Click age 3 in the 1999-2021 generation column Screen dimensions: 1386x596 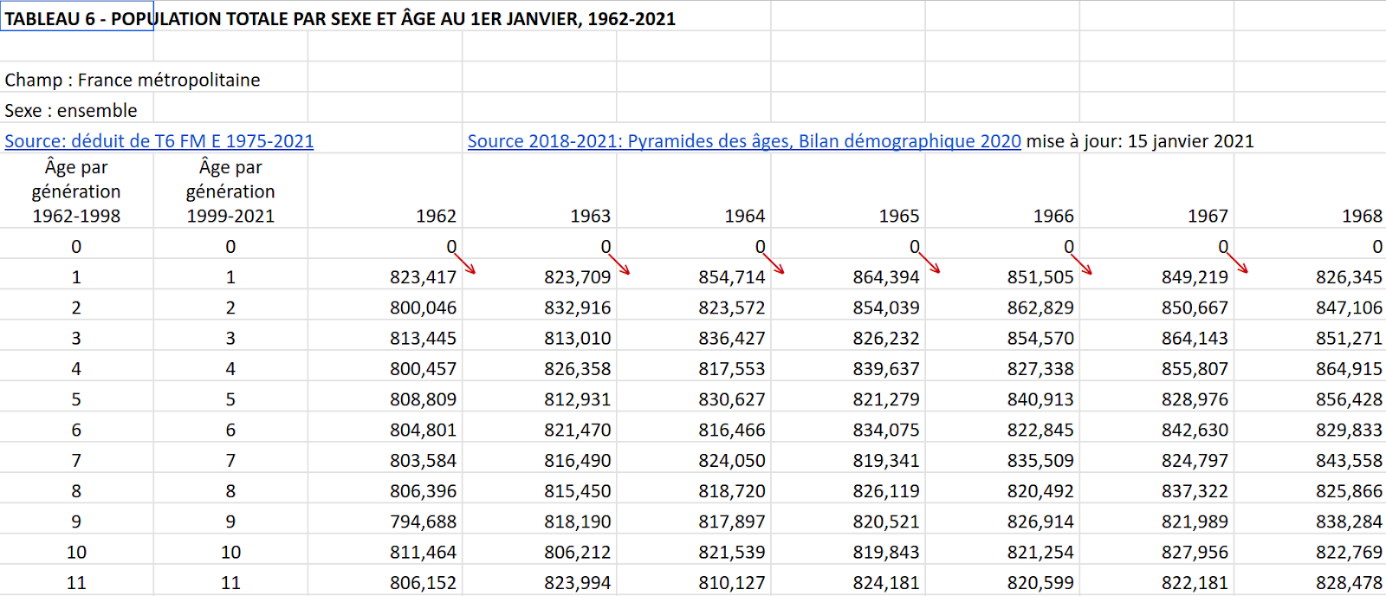click(x=231, y=338)
